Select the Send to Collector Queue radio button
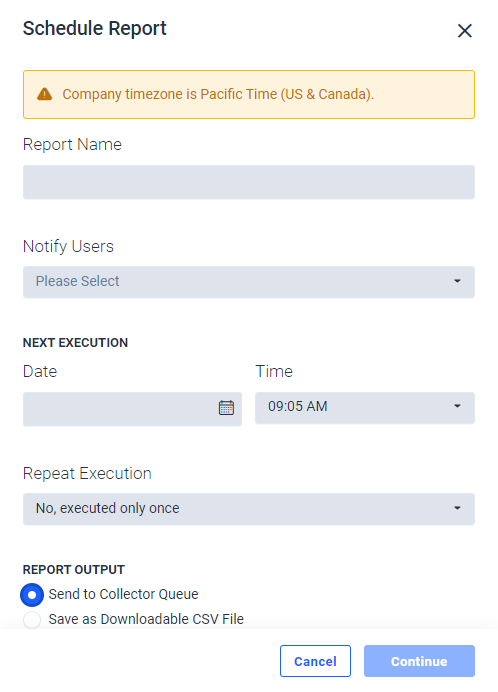Viewport: 498px width, 692px height. 32,595
